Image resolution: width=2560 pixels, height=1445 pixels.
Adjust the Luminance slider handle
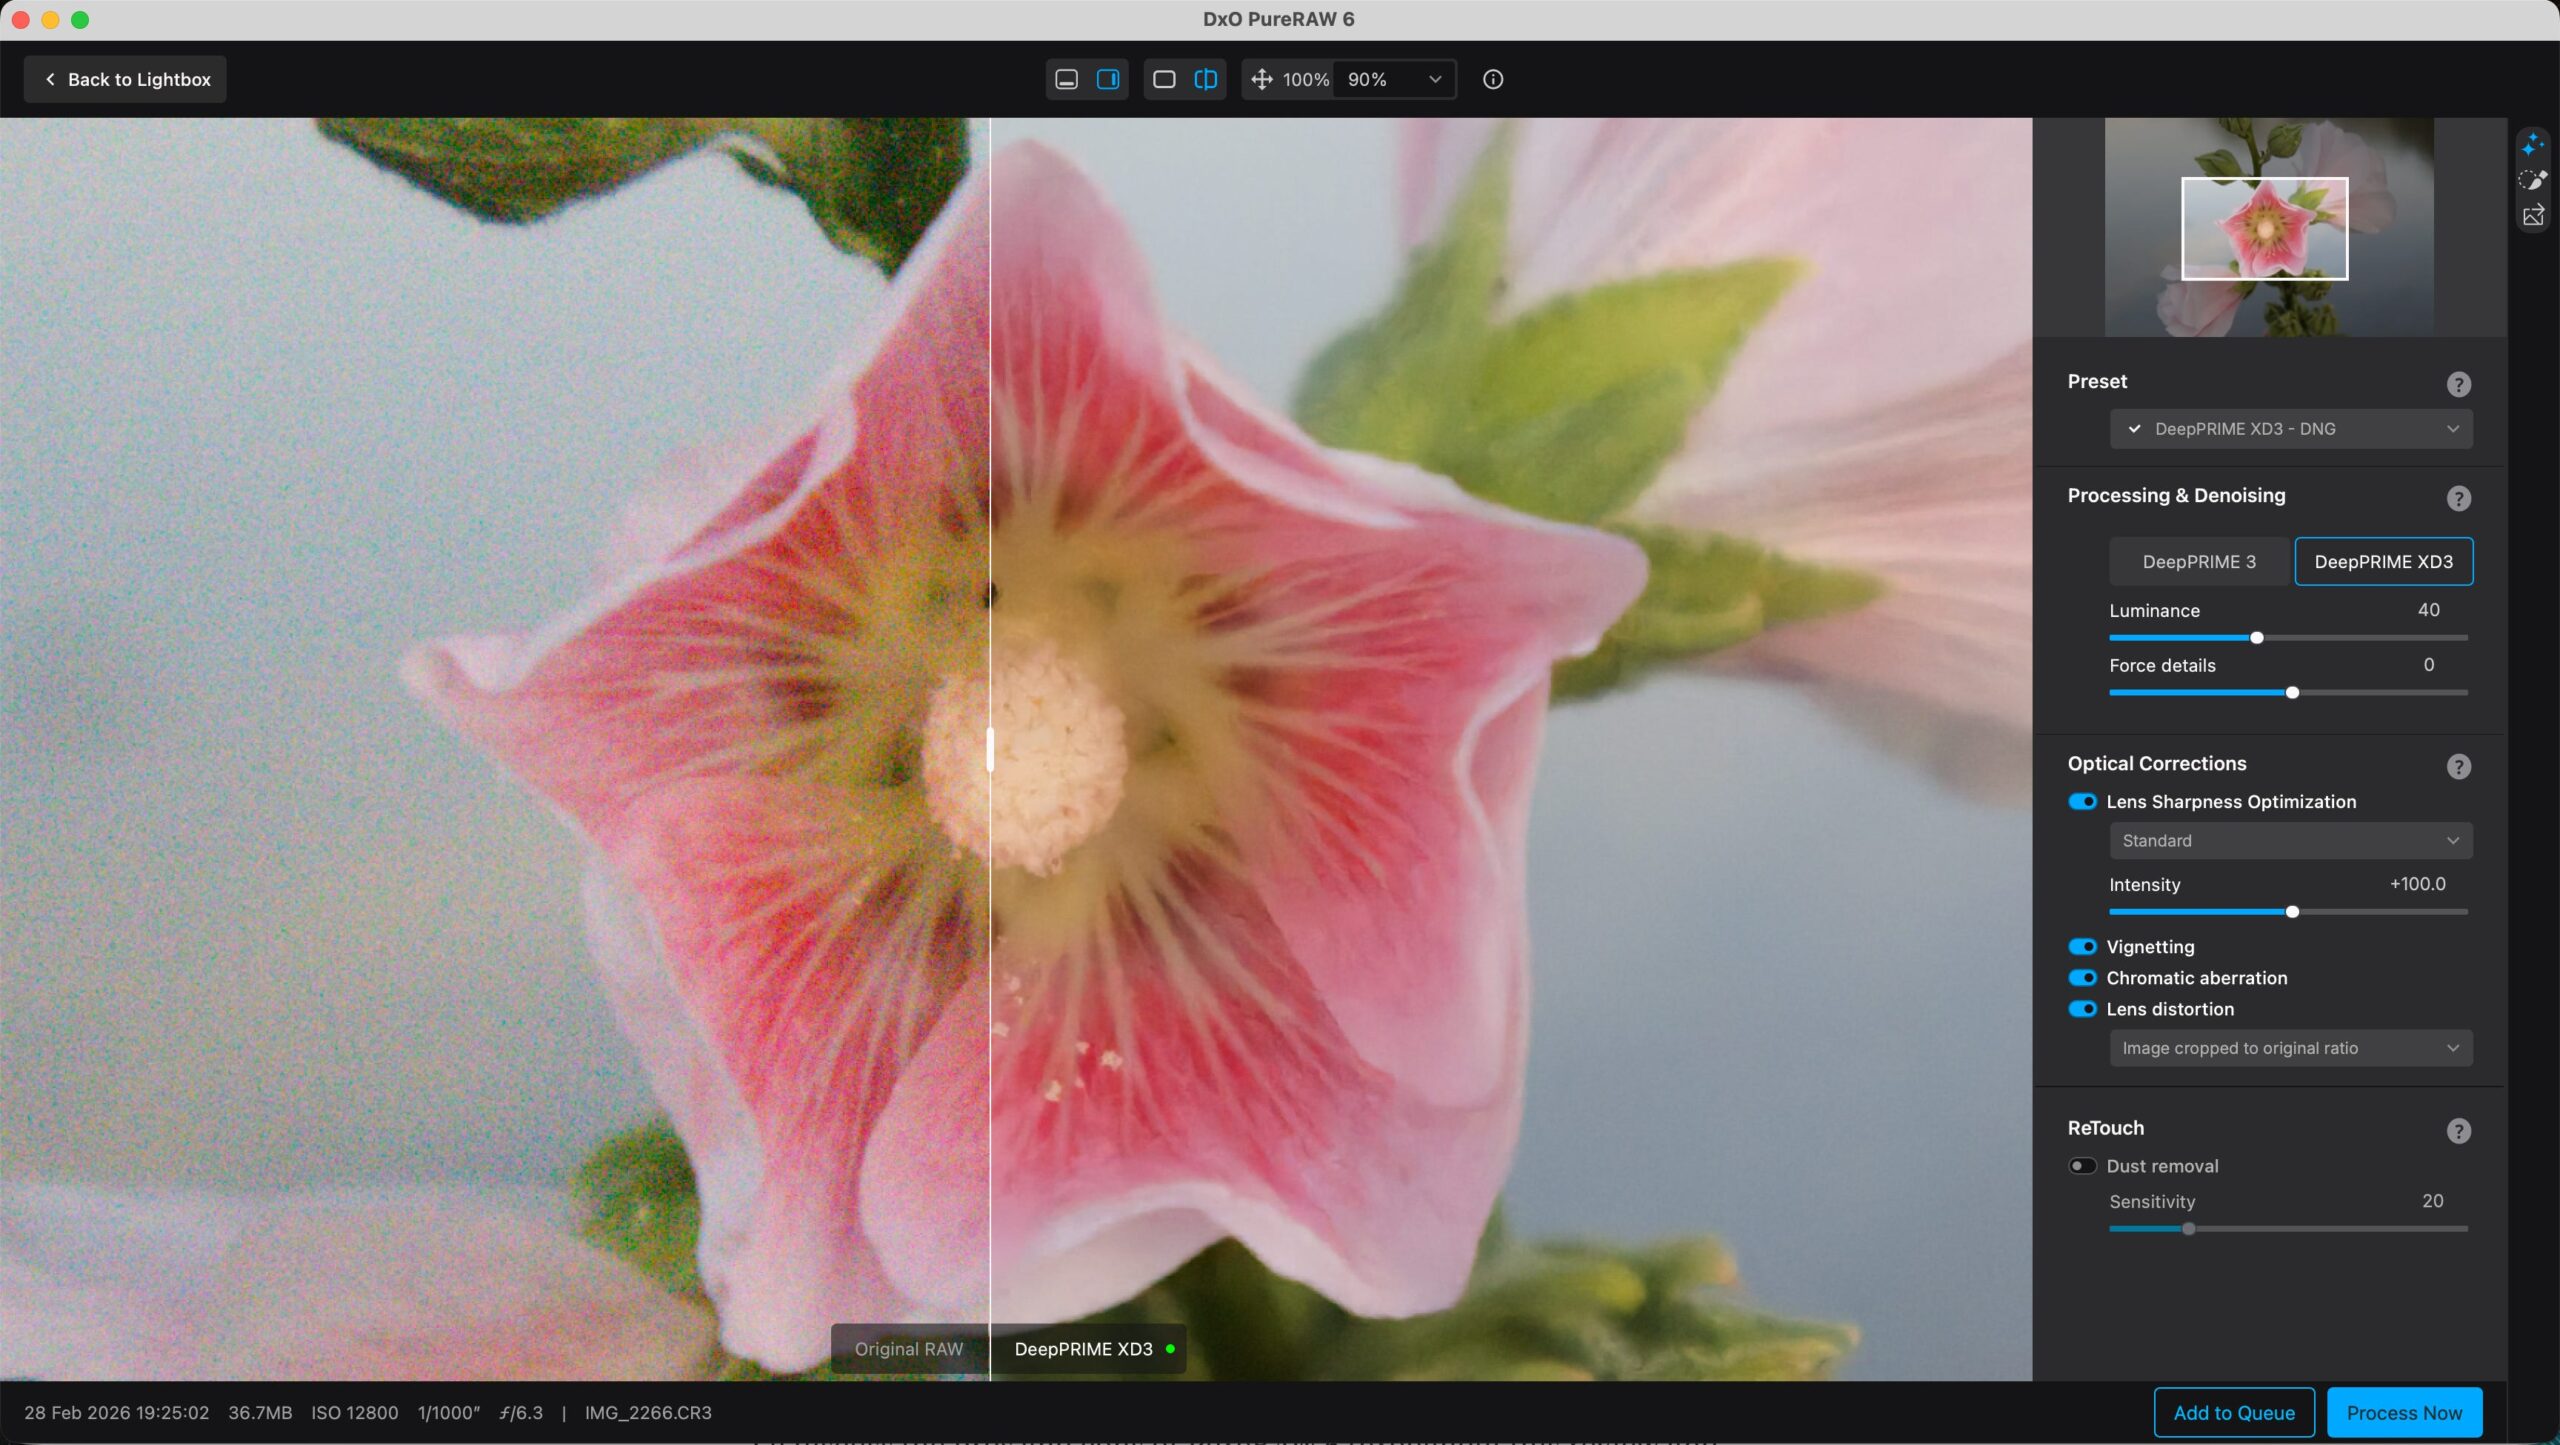2257,638
